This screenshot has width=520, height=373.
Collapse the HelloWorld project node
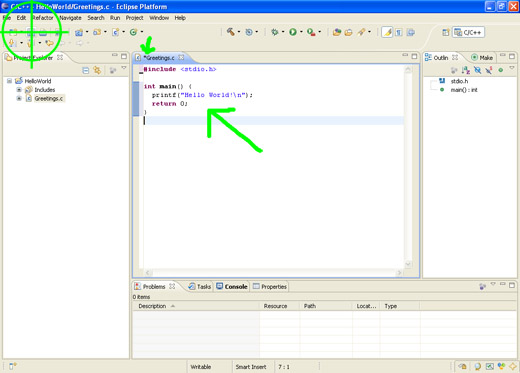[x=9, y=81]
